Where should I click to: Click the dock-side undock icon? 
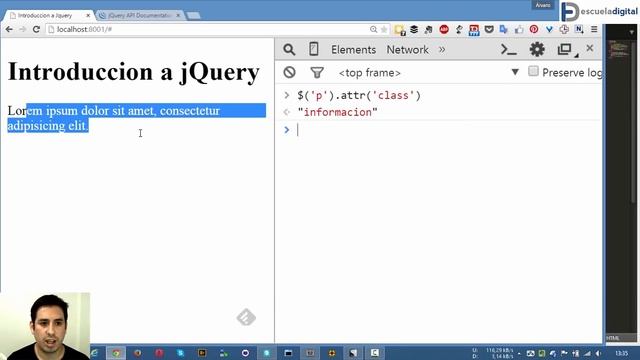[x=565, y=49]
